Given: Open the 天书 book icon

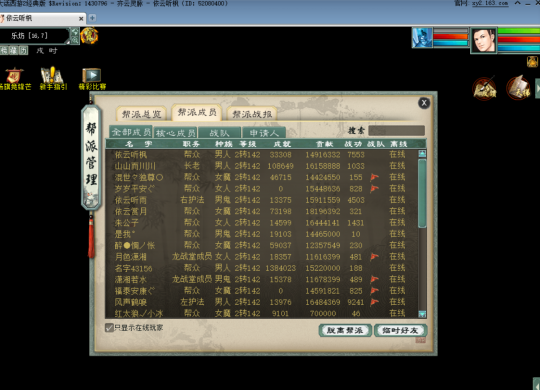Looking at the screenshot, I should (519, 88).
